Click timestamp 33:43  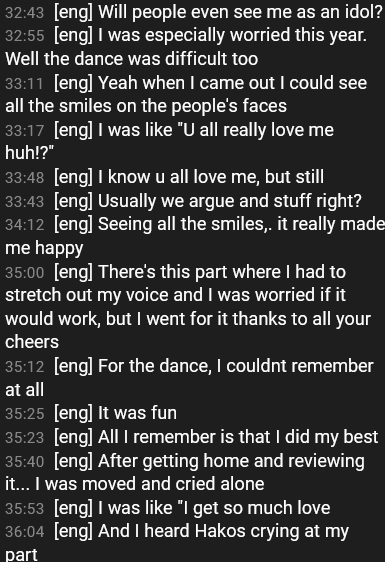pyautogui.click(x=25, y=201)
